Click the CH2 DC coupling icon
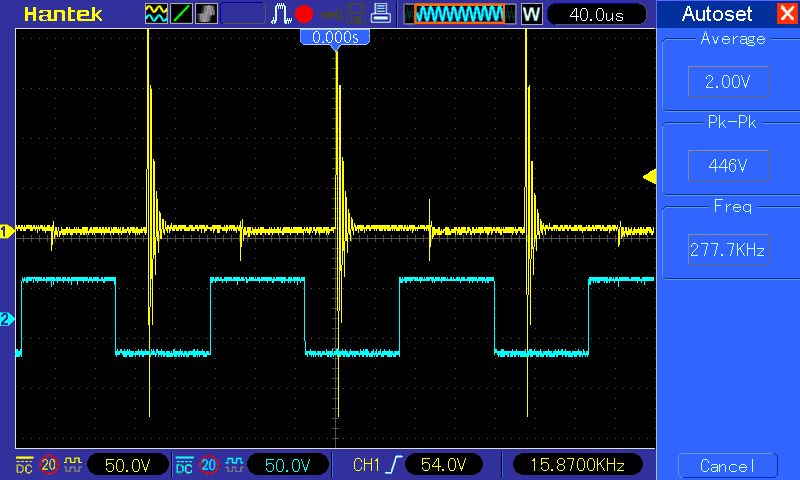The height and width of the screenshot is (480, 800). (x=184, y=465)
